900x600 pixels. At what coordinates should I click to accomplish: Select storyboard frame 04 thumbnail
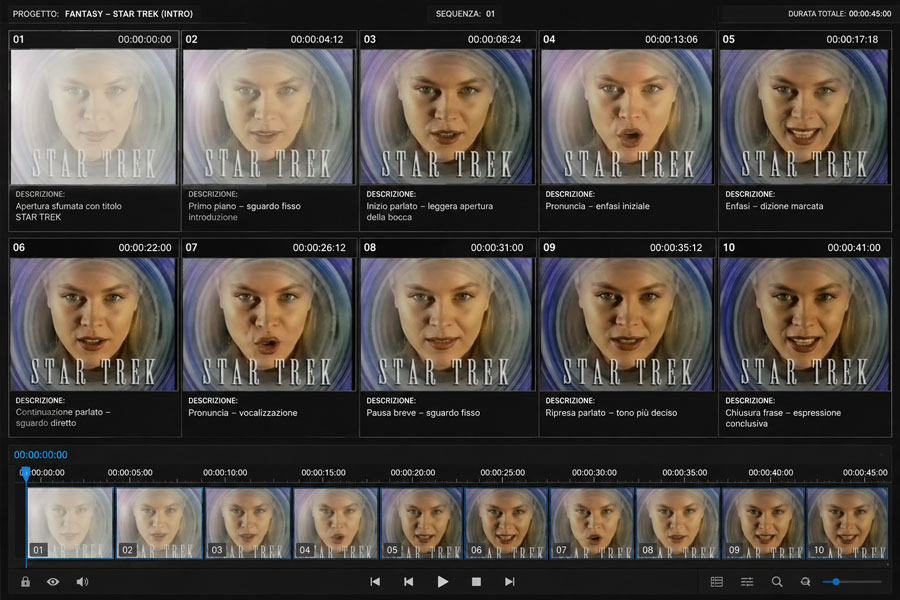[626, 117]
